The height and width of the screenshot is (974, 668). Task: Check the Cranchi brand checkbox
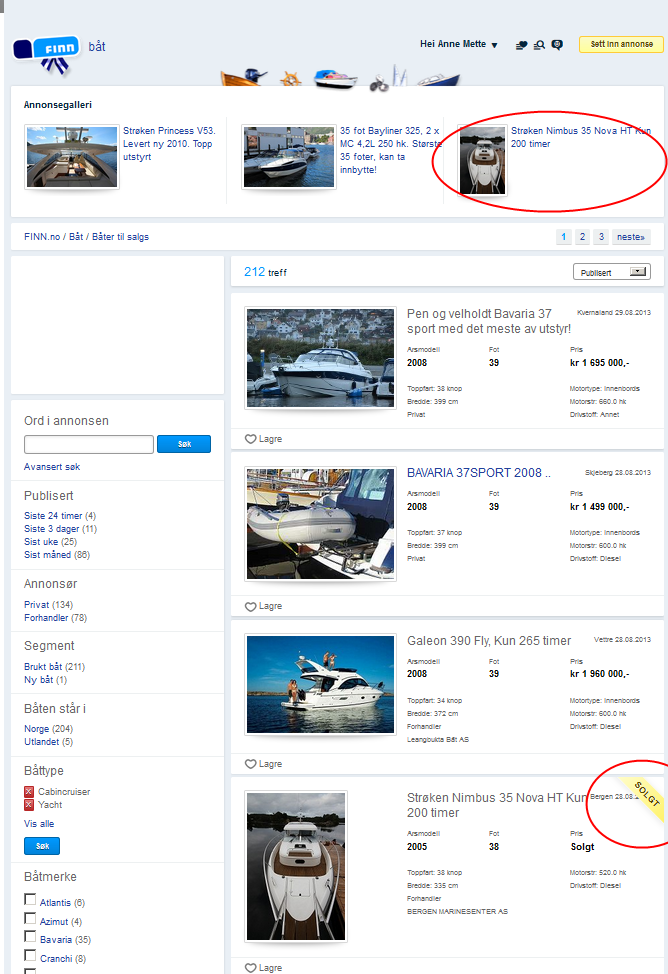(x=30, y=955)
